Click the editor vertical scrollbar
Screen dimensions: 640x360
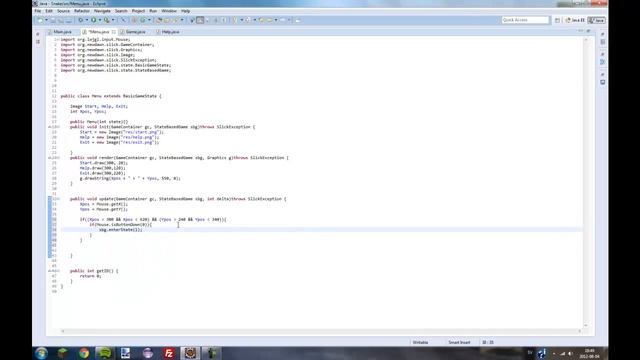click(x=586, y=182)
